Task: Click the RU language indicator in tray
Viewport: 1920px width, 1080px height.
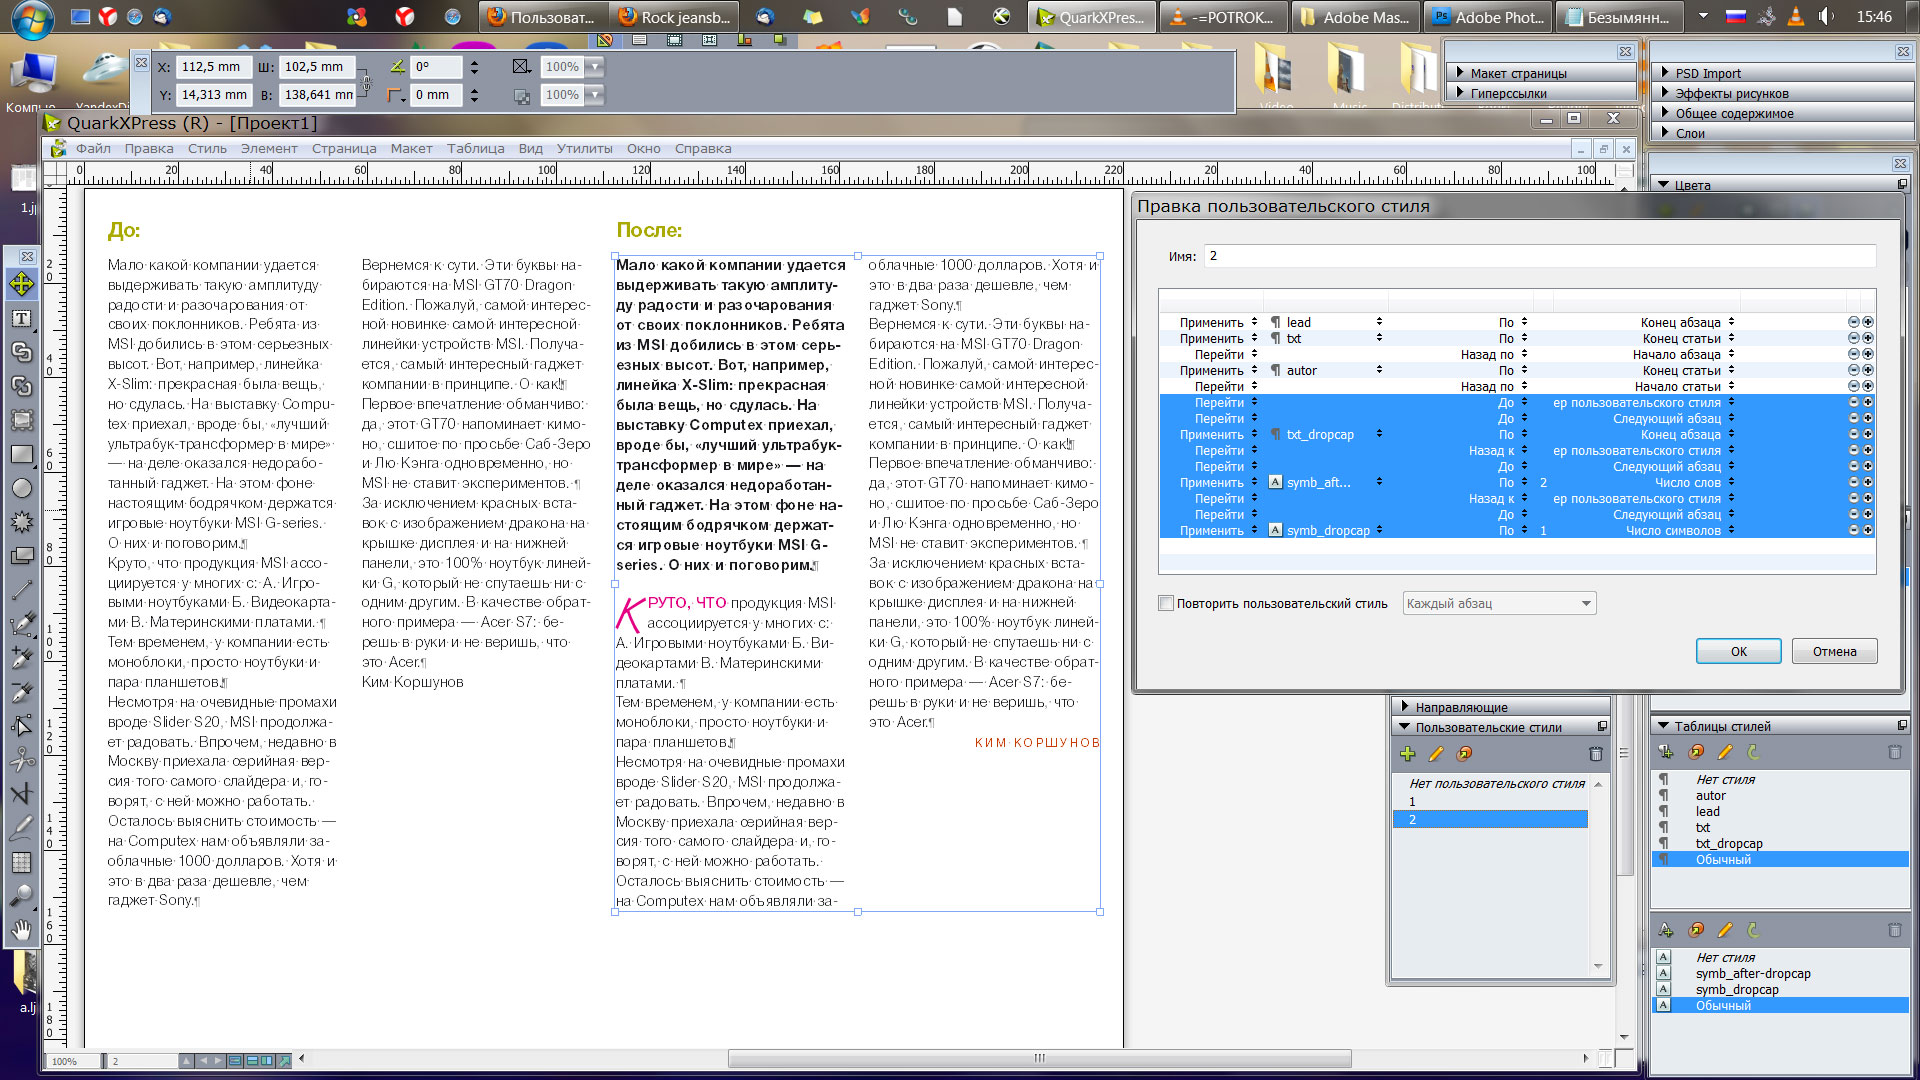Action: 1736,17
